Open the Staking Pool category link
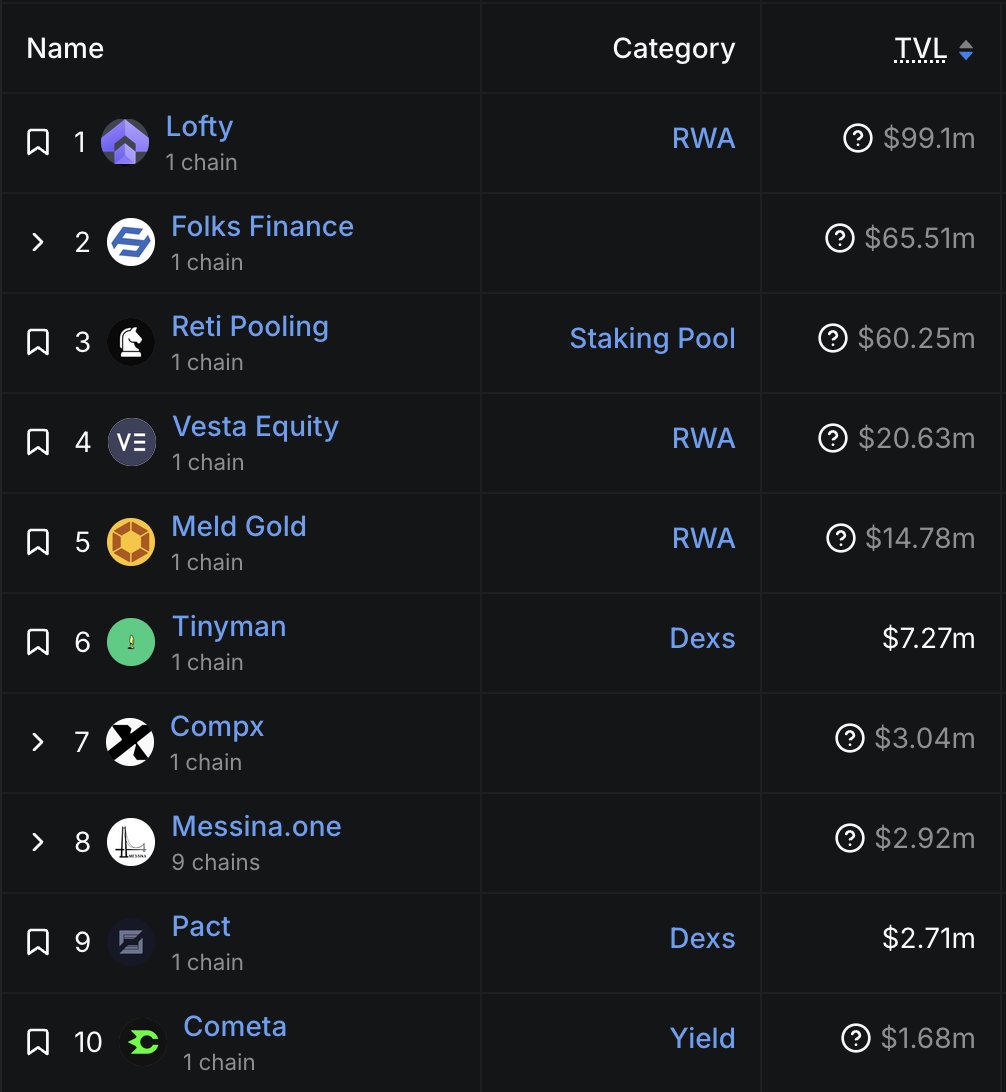This screenshot has height=1092, width=1006. (652, 339)
